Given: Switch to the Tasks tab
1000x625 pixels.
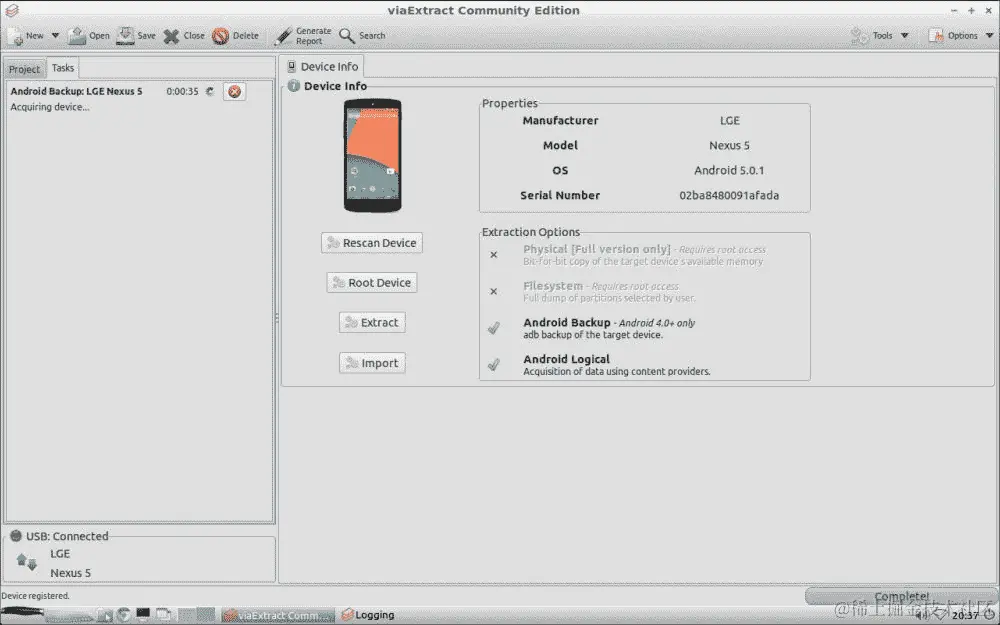Looking at the screenshot, I should pyautogui.click(x=62, y=68).
